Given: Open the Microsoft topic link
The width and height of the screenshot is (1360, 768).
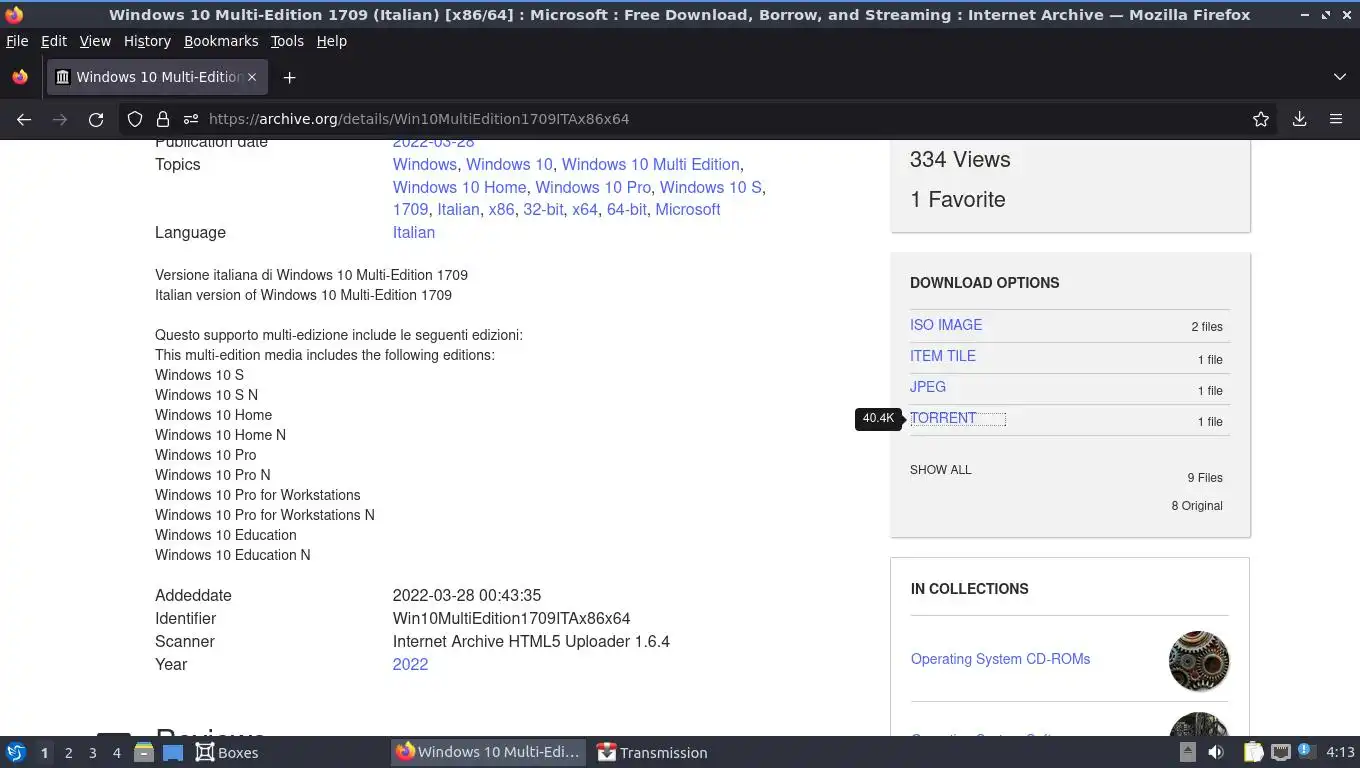Looking at the screenshot, I should tap(688, 210).
